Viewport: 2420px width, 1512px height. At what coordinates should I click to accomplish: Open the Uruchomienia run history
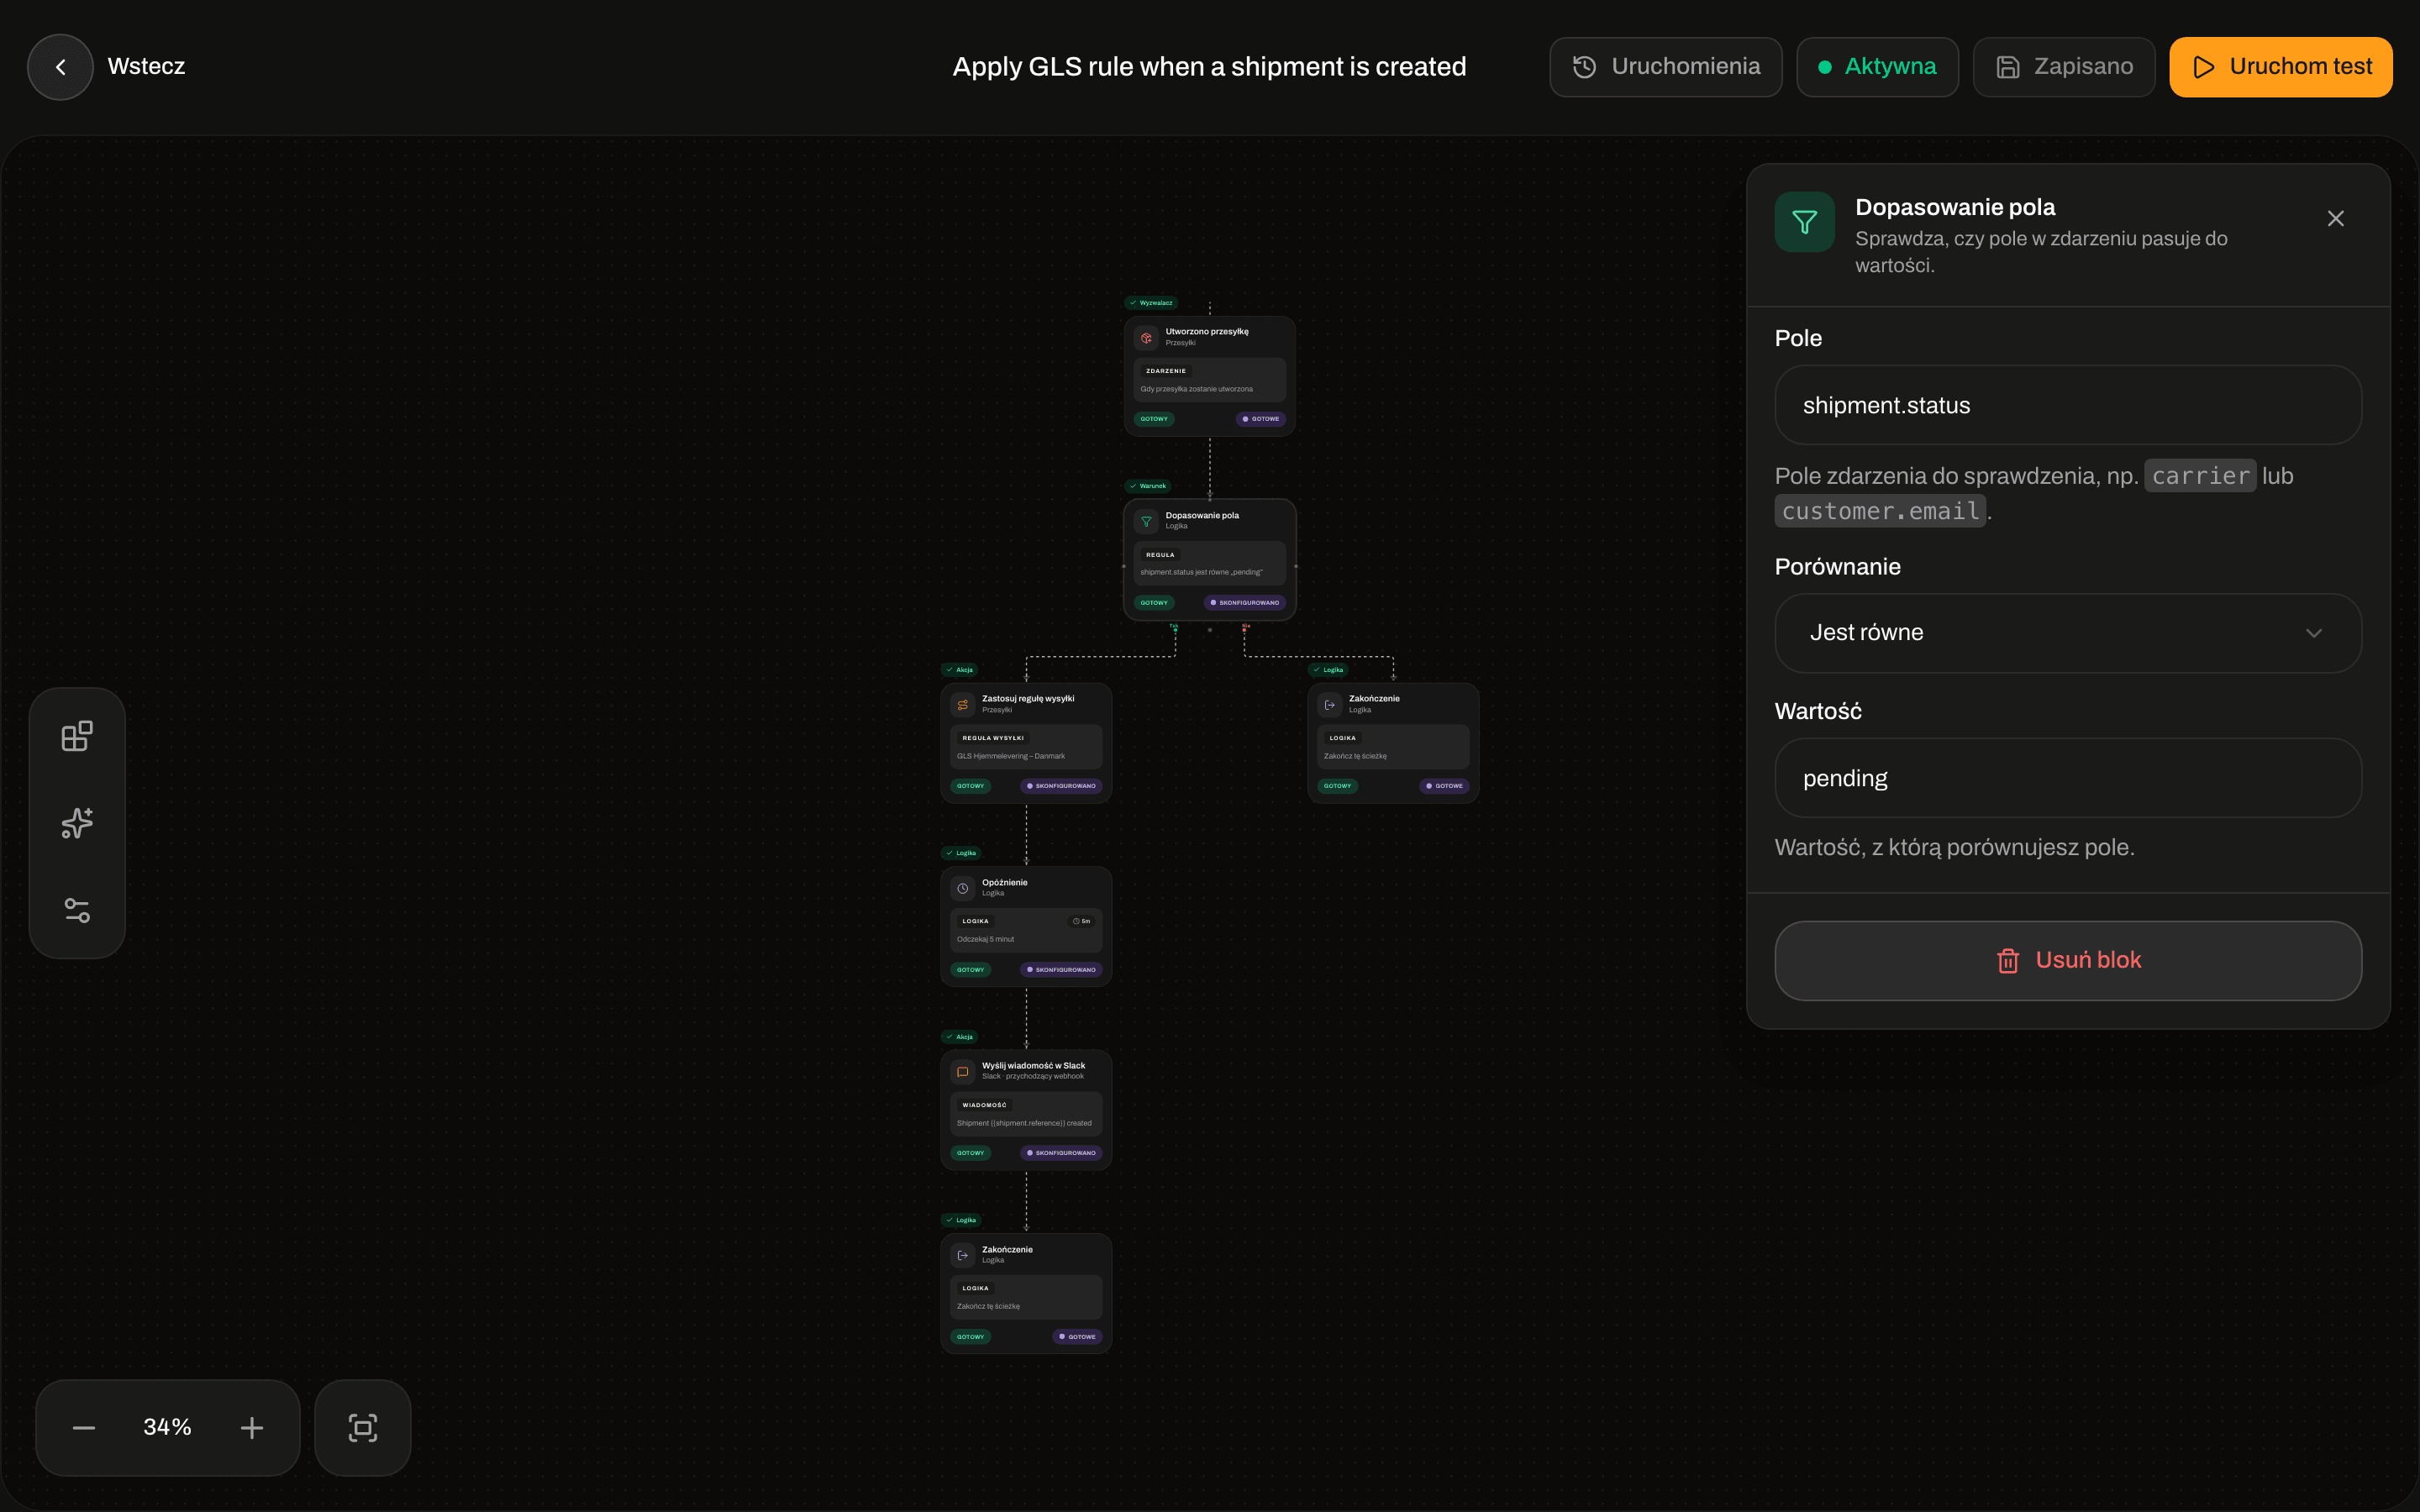click(x=1665, y=67)
